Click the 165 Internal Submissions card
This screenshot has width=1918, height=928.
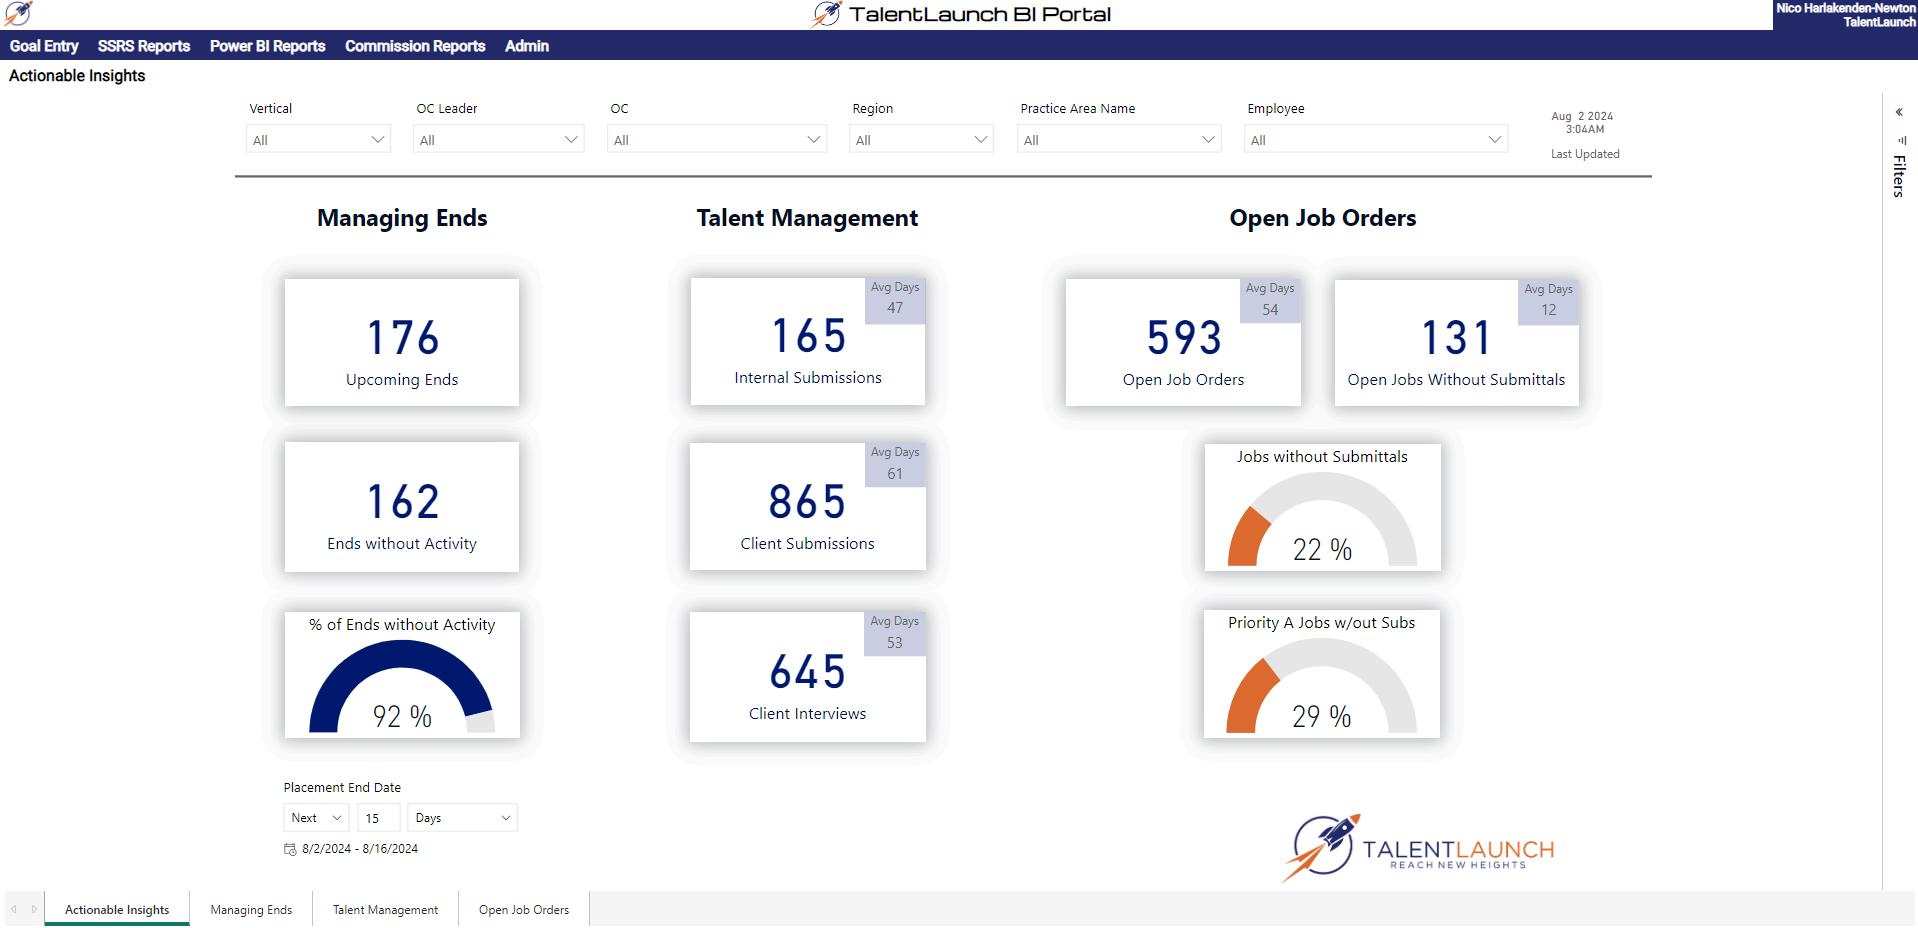click(807, 341)
